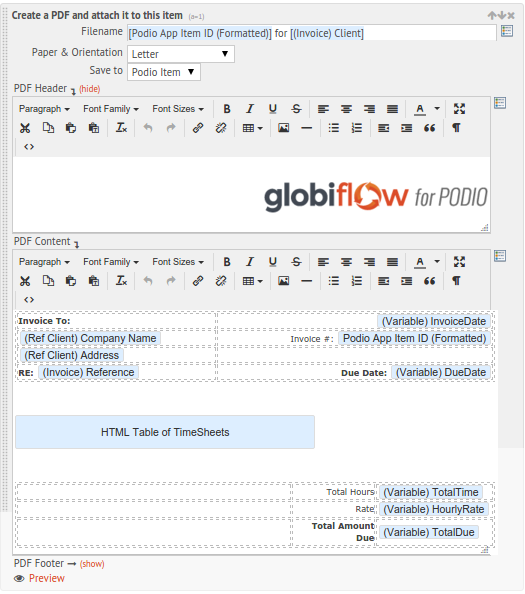Toggle Italic in PDF Header toolbar
The image size is (525, 594).
250,109
